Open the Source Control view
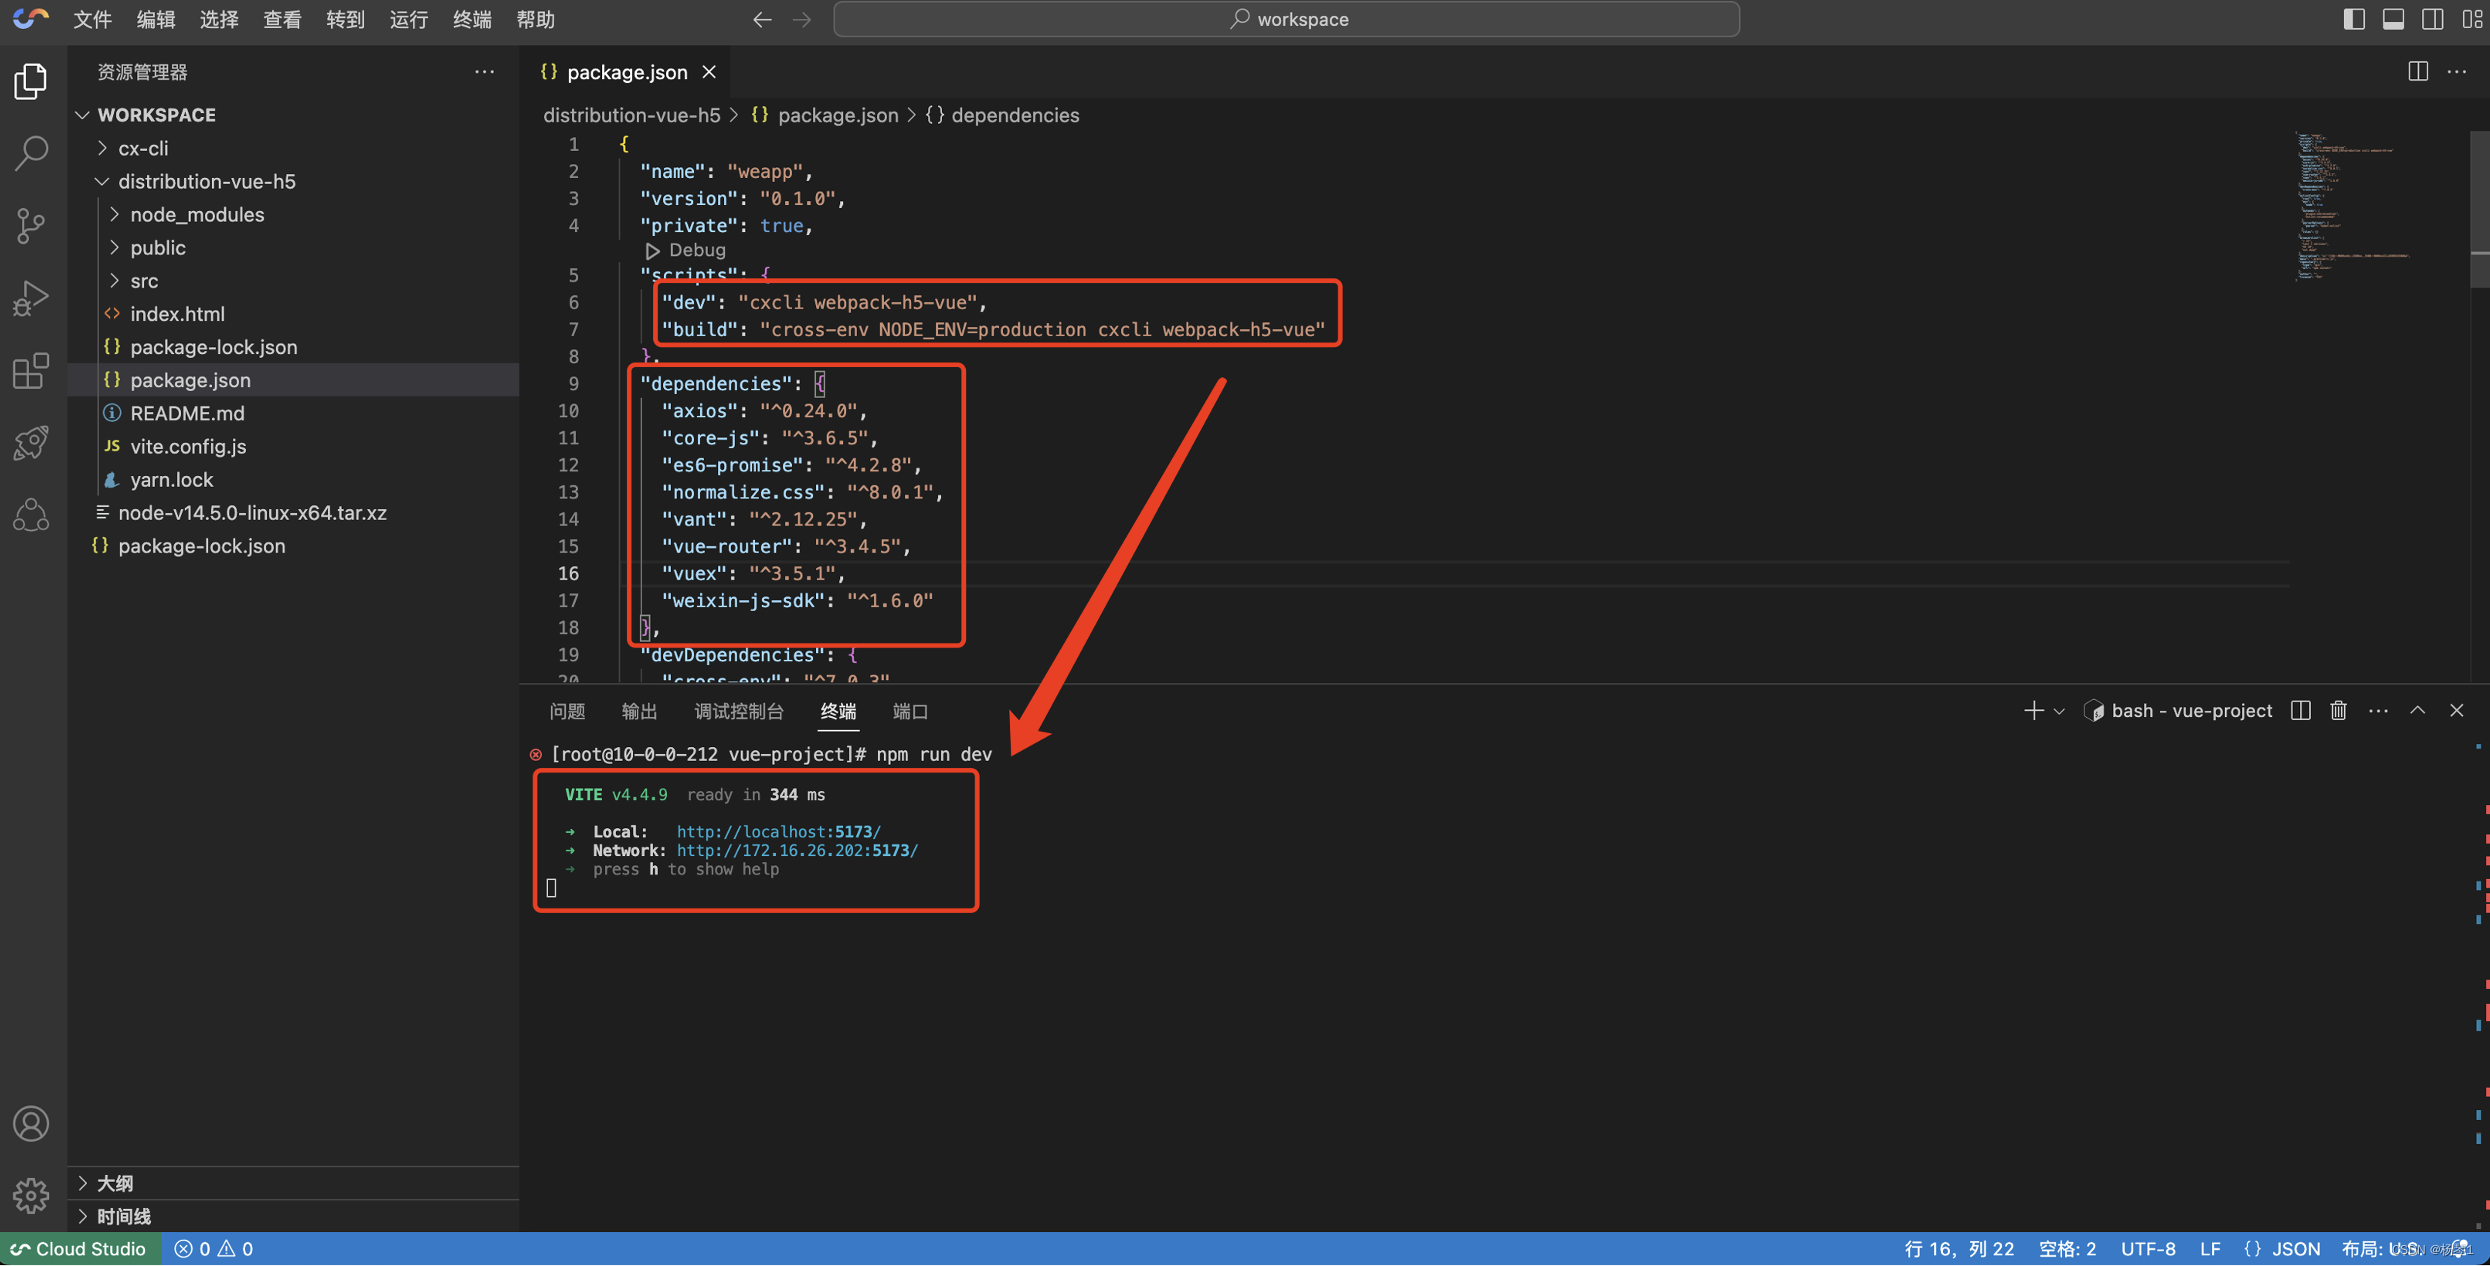The height and width of the screenshot is (1266, 2490). point(31,226)
